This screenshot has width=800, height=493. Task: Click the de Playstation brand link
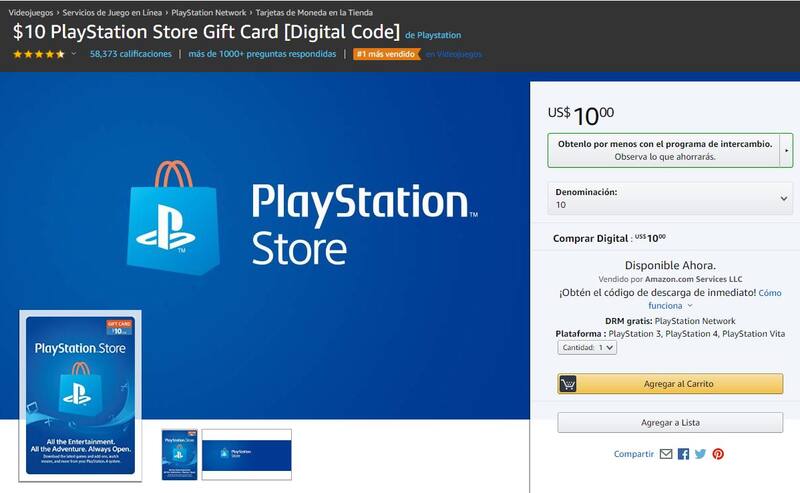pos(433,35)
